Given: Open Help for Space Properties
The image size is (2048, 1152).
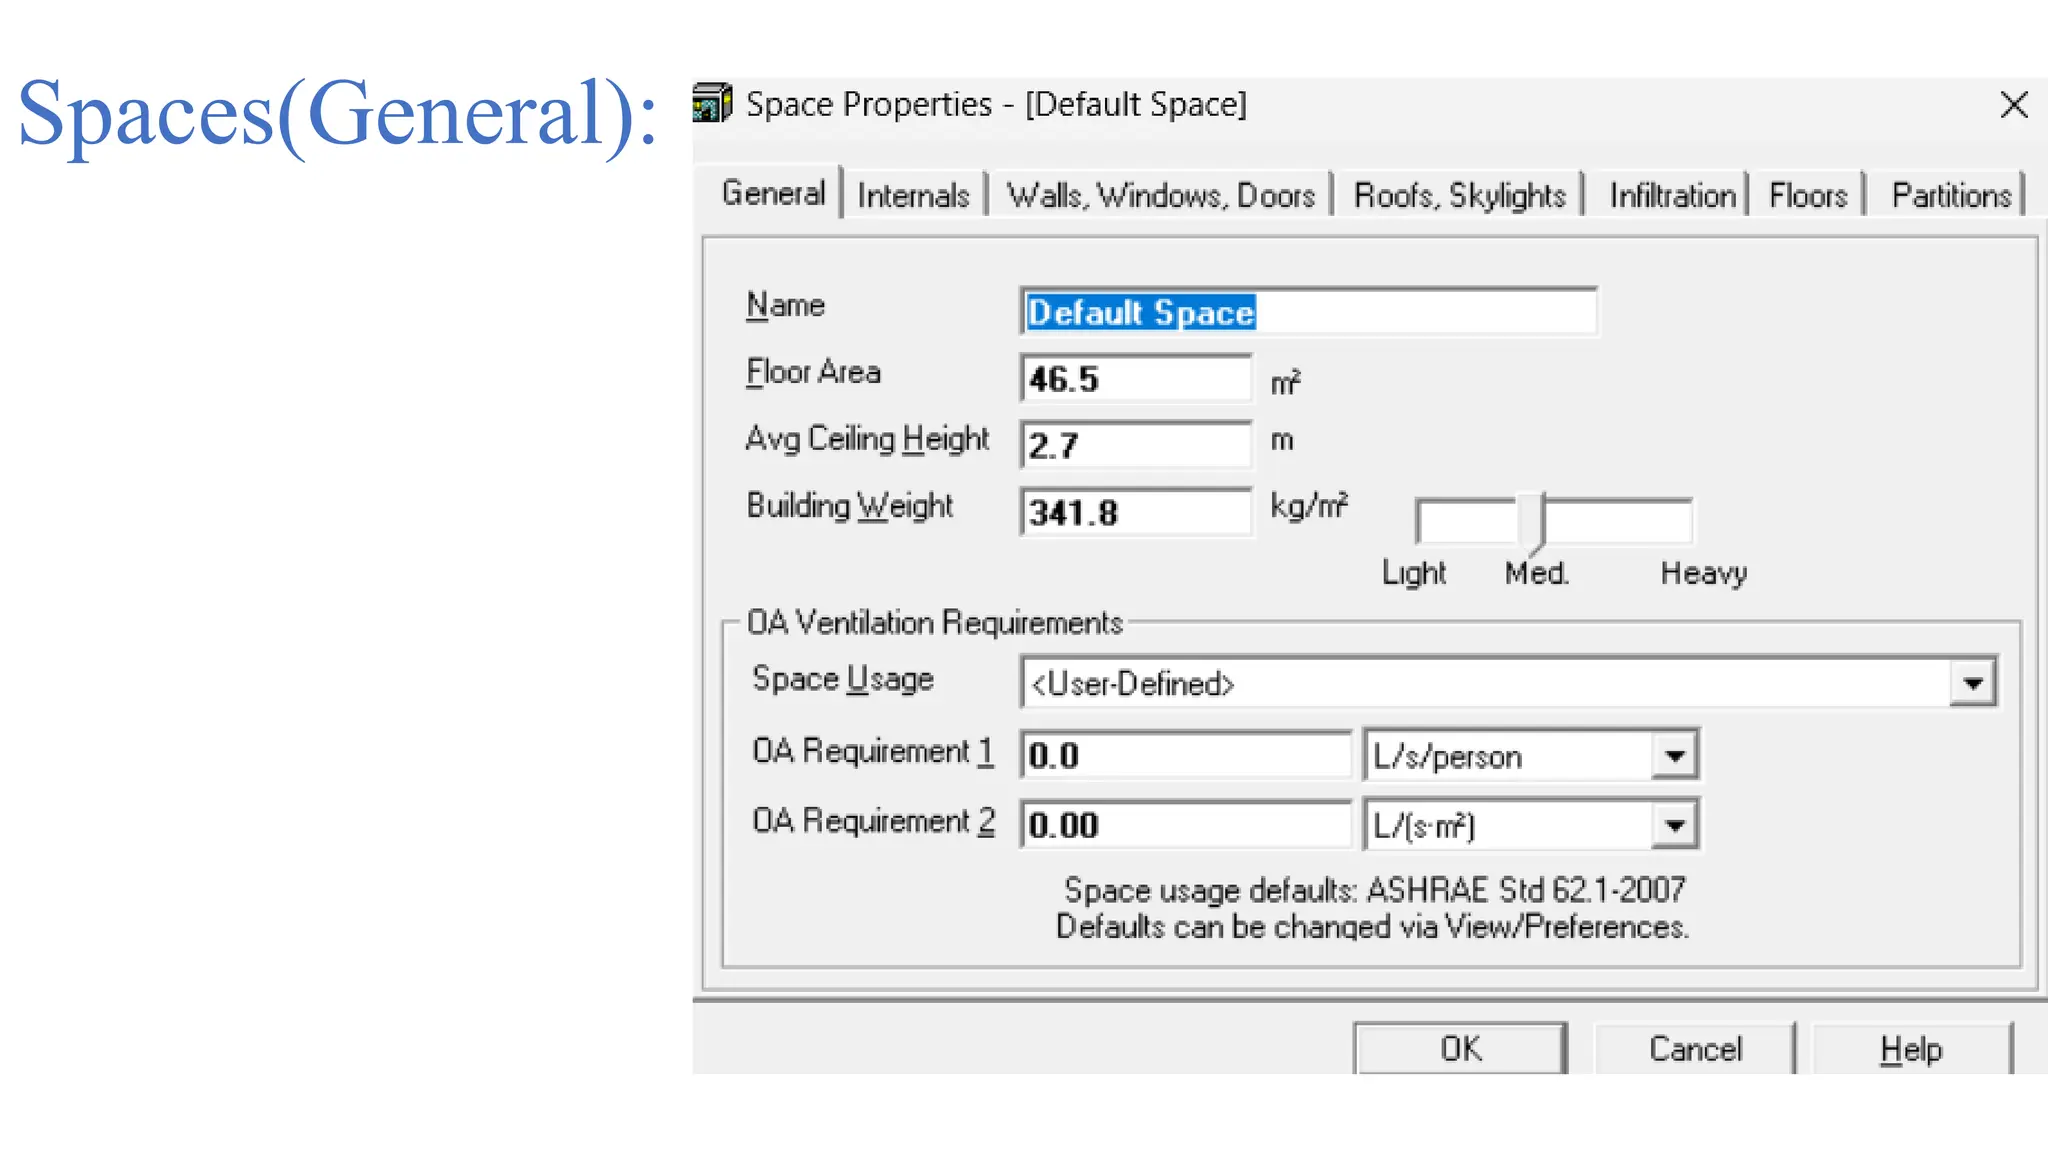Looking at the screenshot, I should click(1911, 1049).
